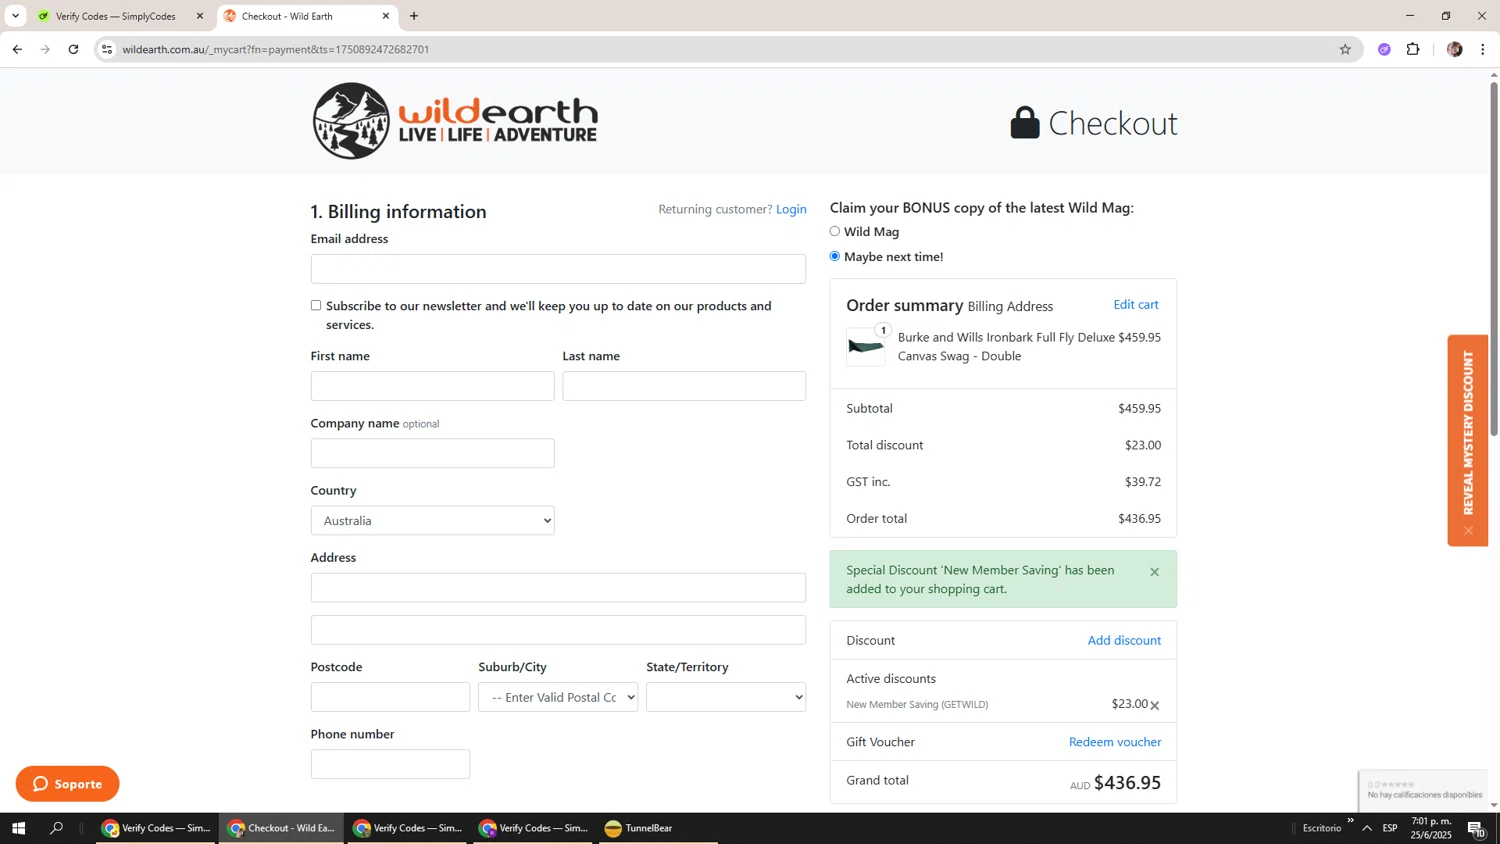This screenshot has width=1500, height=844.
Task: Dismiss the New Member Saving notification
Action: 1154,572
